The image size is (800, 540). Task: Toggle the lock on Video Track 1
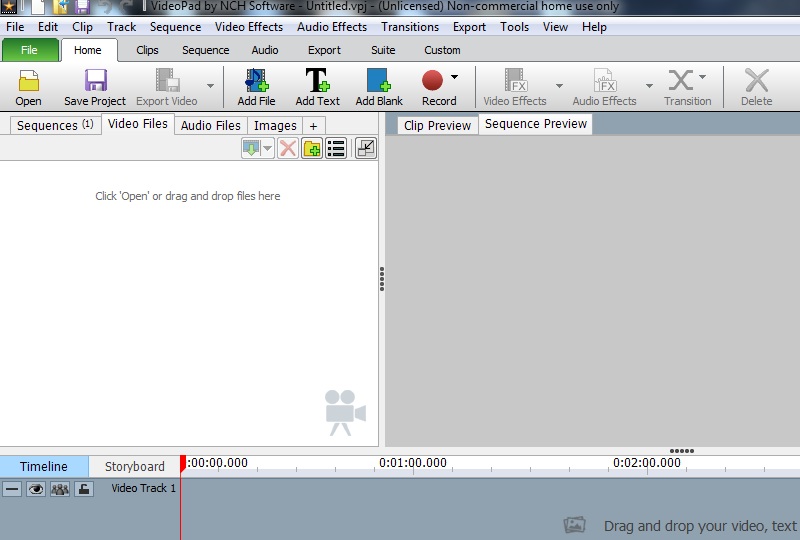click(84, 489)
